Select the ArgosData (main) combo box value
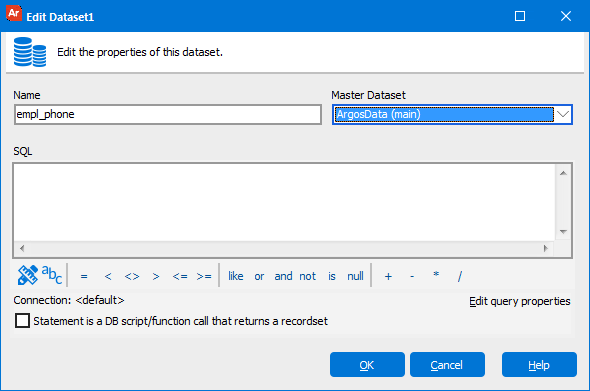This screenshot has width=590, height=391. [x=444, y=114]
